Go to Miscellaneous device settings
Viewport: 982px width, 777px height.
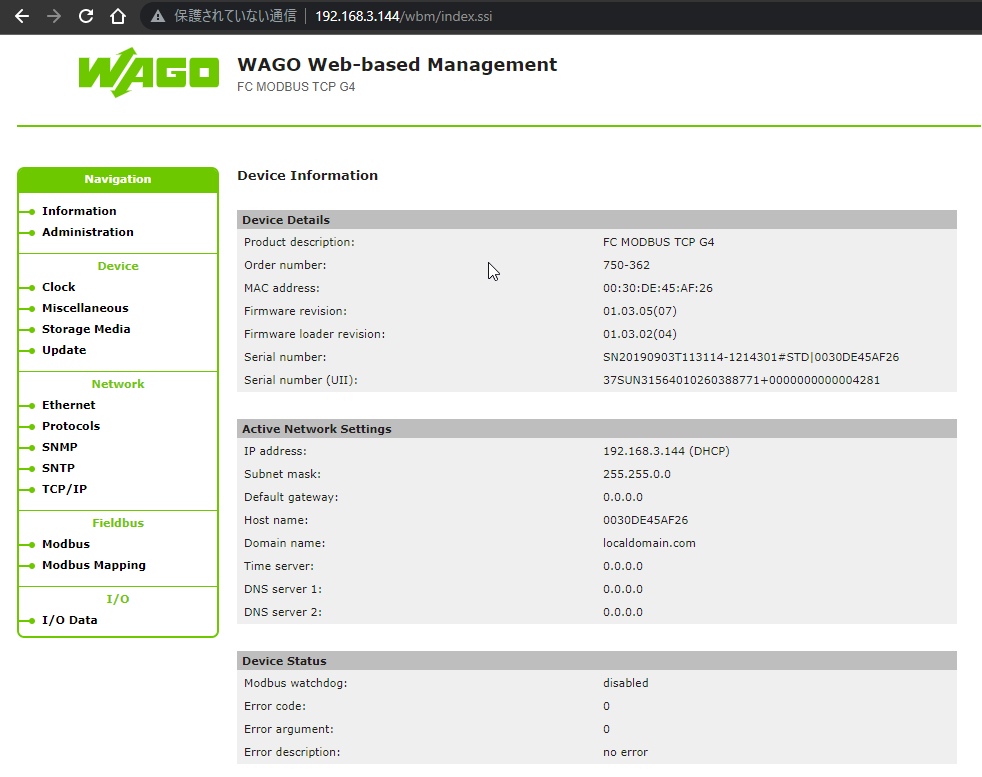[x=85, y=308]
